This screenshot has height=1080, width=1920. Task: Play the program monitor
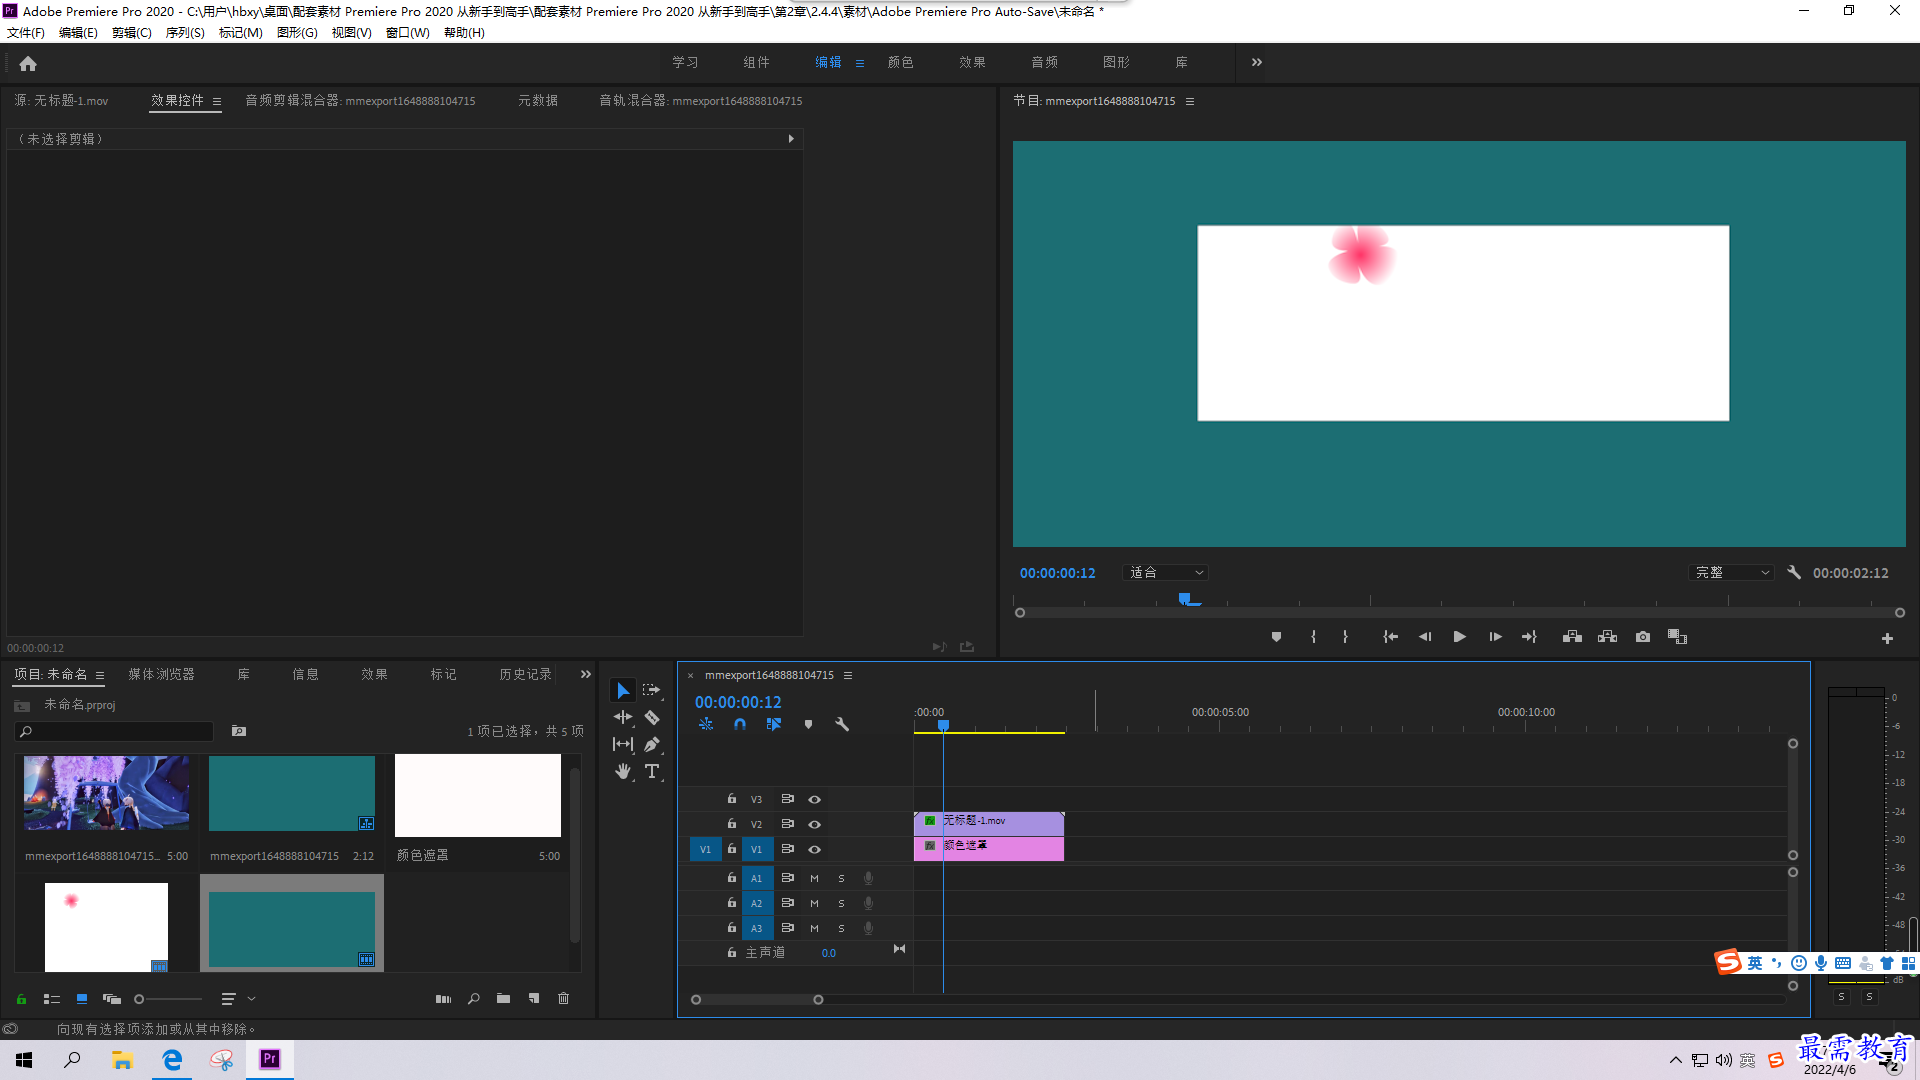point(1459,637)
